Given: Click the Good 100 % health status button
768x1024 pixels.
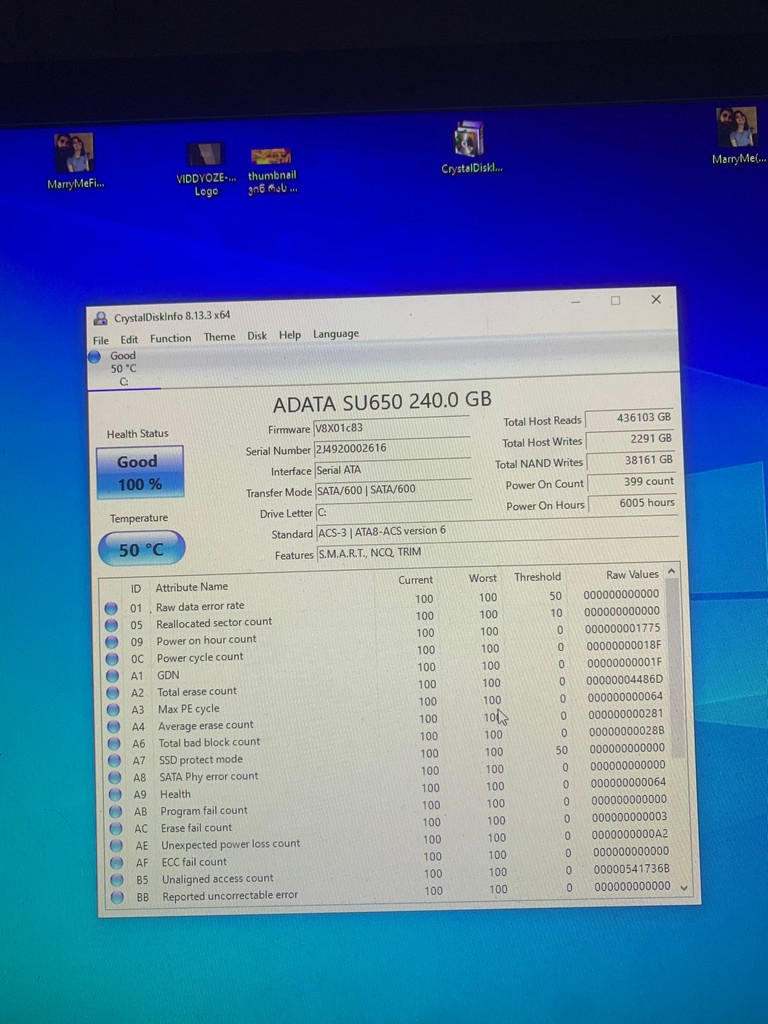Looking at the screenshot, I should [x=140, y=472].
